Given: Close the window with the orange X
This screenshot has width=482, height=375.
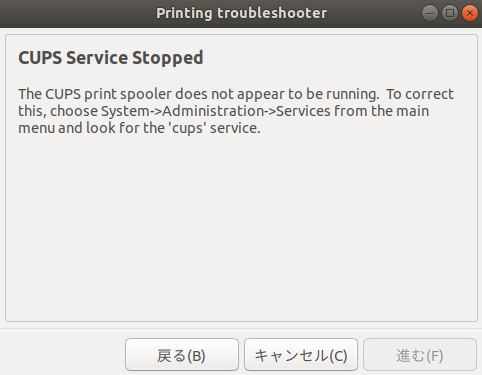Looking at the screenshot, I should [470, 13].
